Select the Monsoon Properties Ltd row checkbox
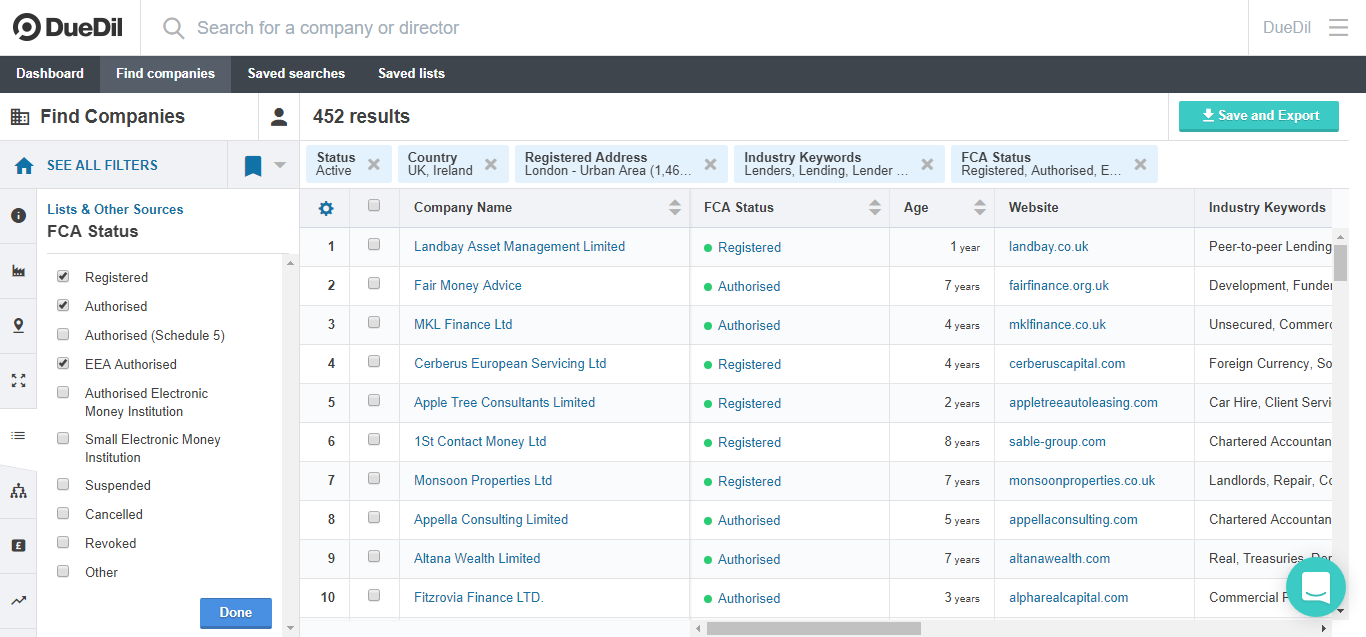This screenshot has height=637, width=1366. click(x=374, y=478)
